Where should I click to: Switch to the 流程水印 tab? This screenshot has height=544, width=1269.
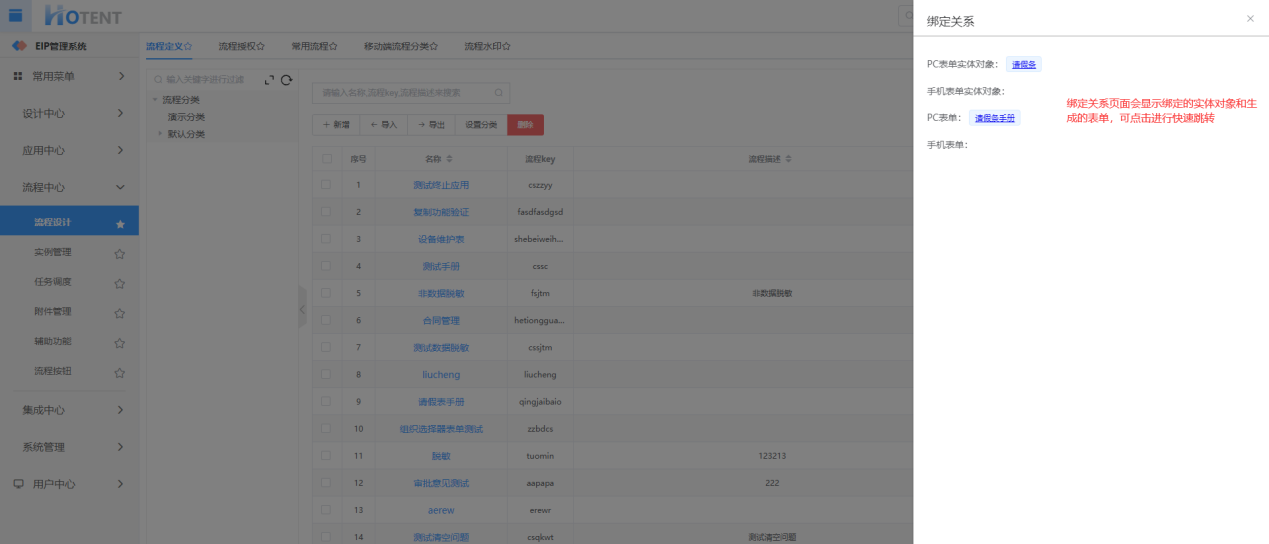[488, 46]
